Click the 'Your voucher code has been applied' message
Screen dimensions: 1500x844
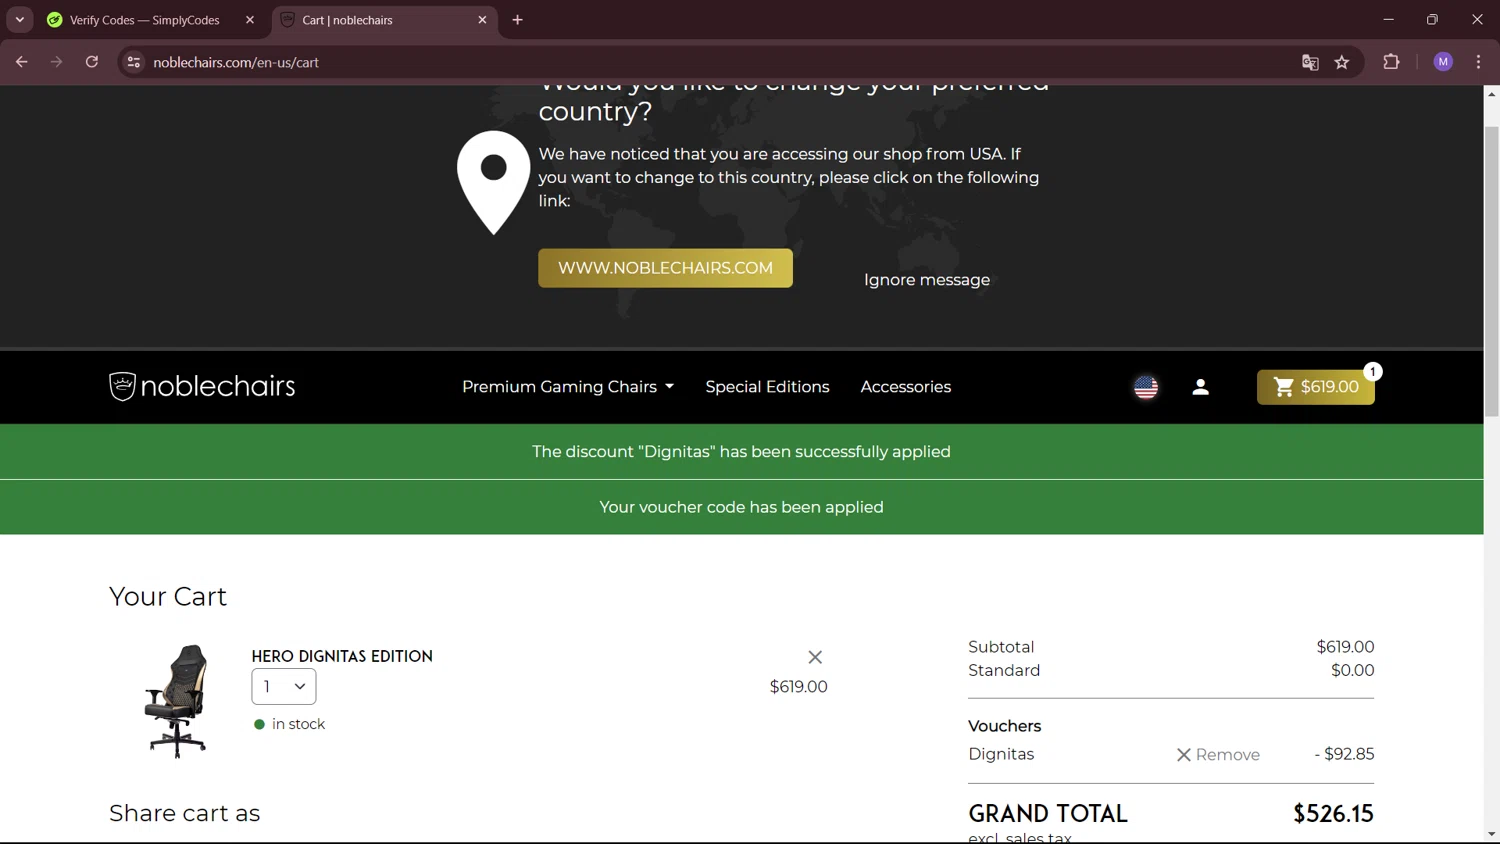point(741,507)
